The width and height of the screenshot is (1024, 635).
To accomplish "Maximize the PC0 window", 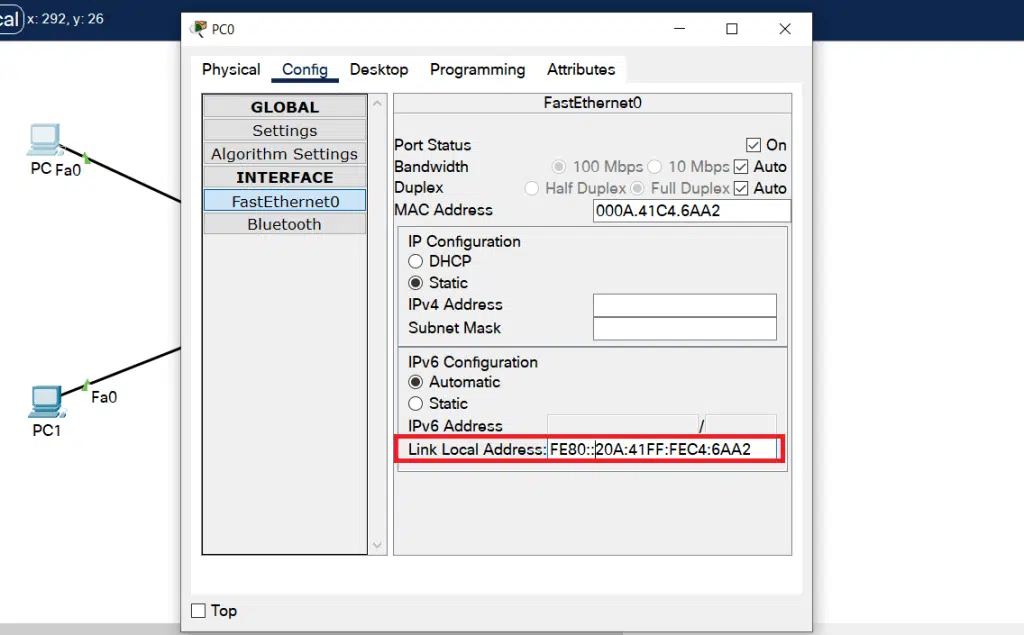I will [x=732, y=29].
